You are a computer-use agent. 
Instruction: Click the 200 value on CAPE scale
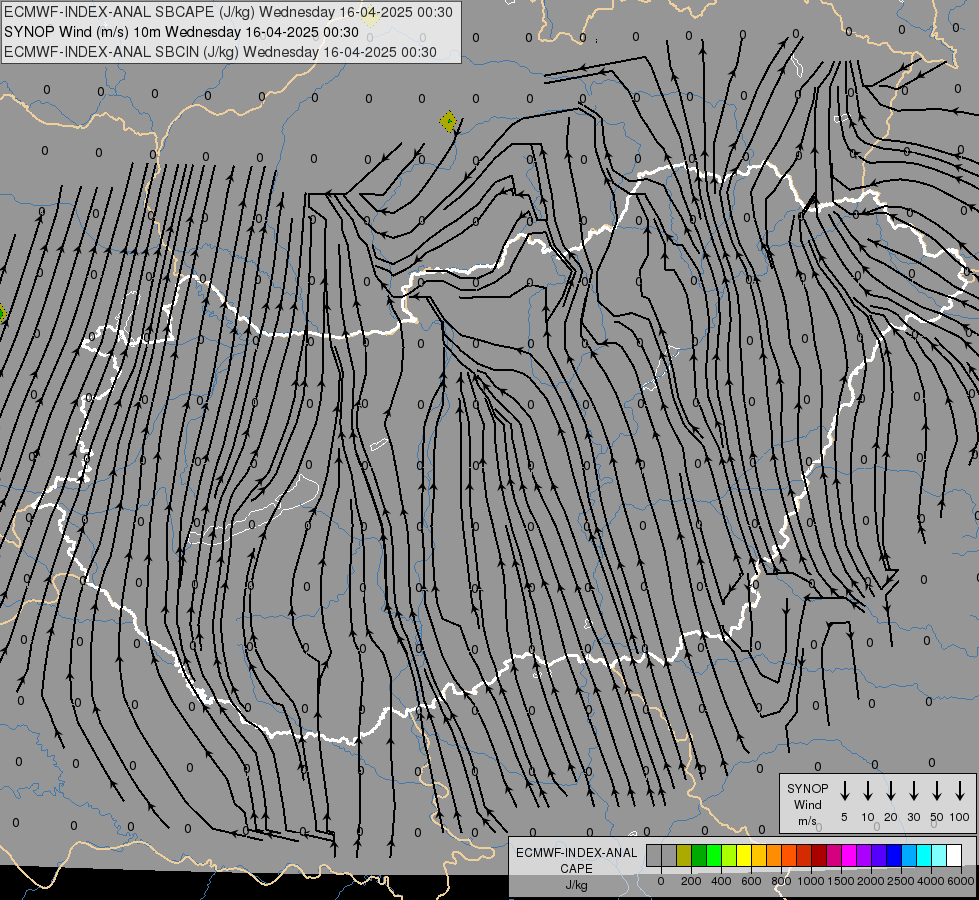click(691, 881)
